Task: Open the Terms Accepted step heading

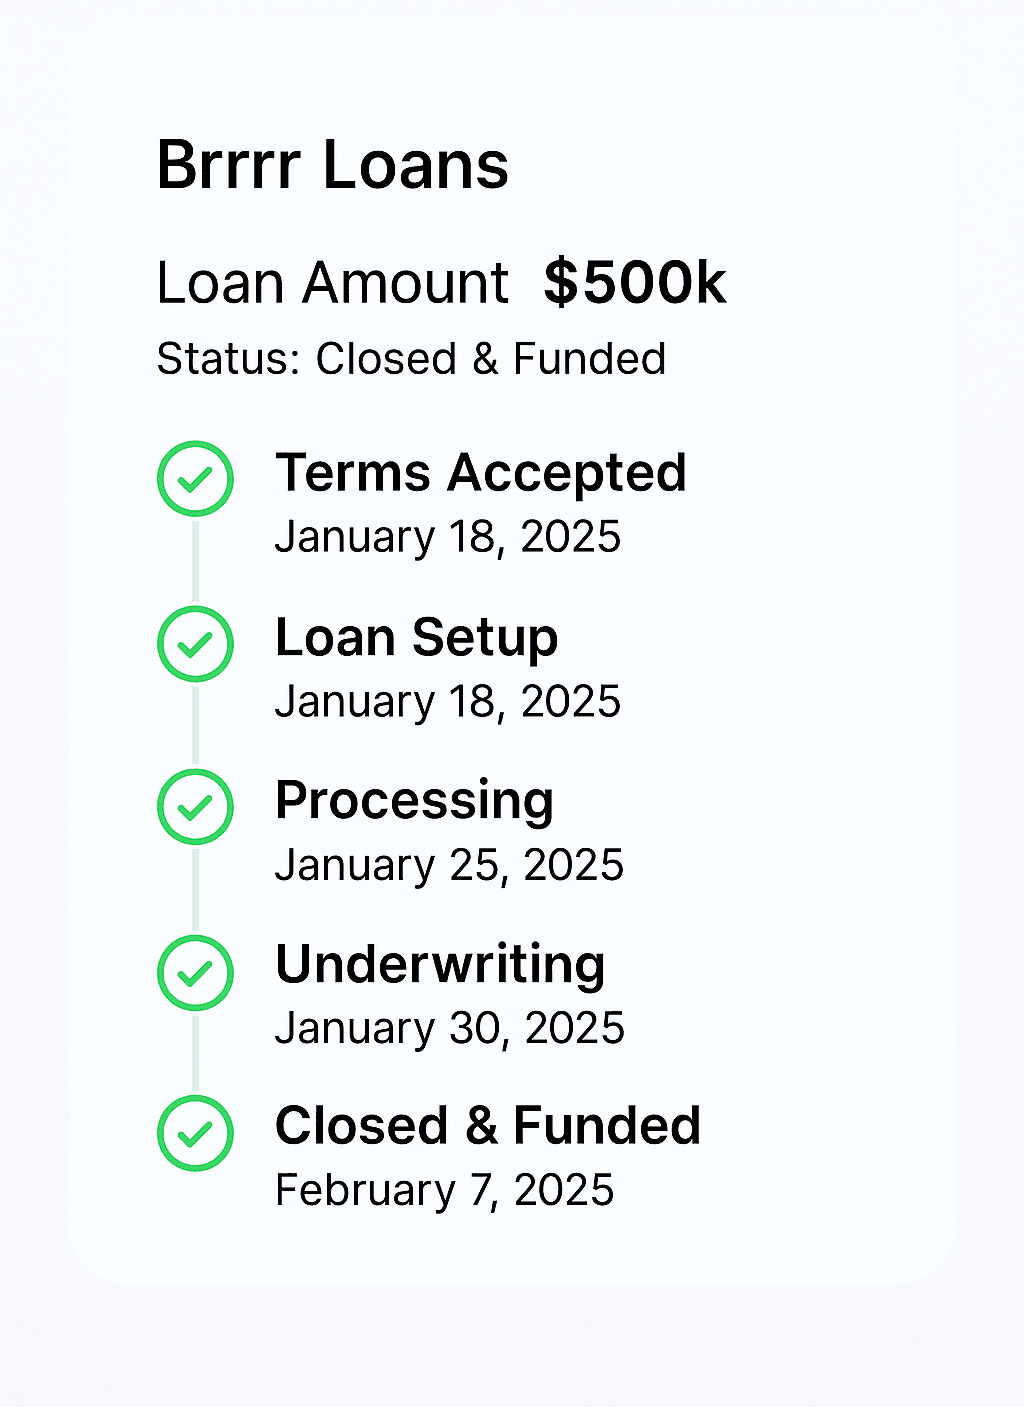Action: [x=480, y=473]
